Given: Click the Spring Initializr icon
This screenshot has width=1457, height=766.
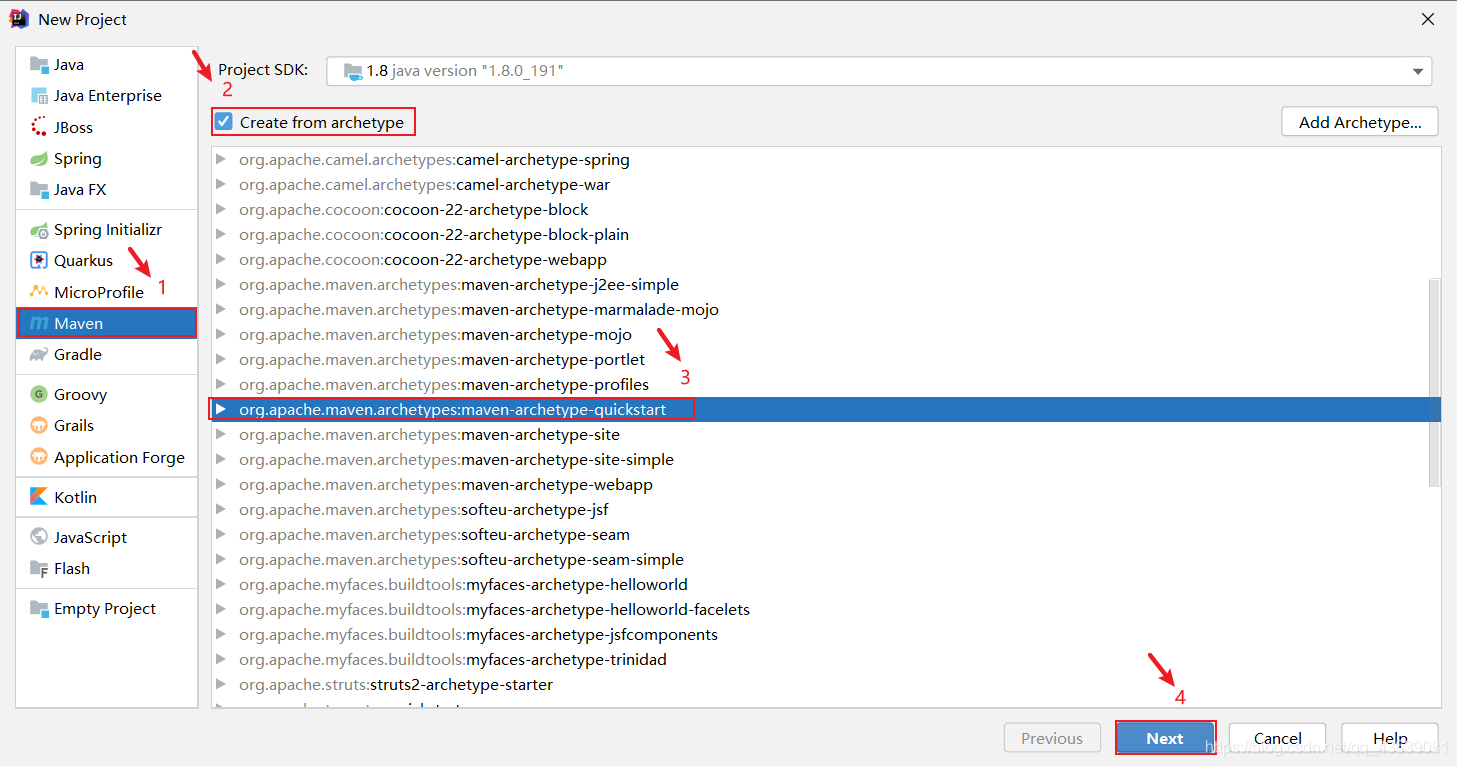Looking at the screenshot, I should tap(39, 230).
